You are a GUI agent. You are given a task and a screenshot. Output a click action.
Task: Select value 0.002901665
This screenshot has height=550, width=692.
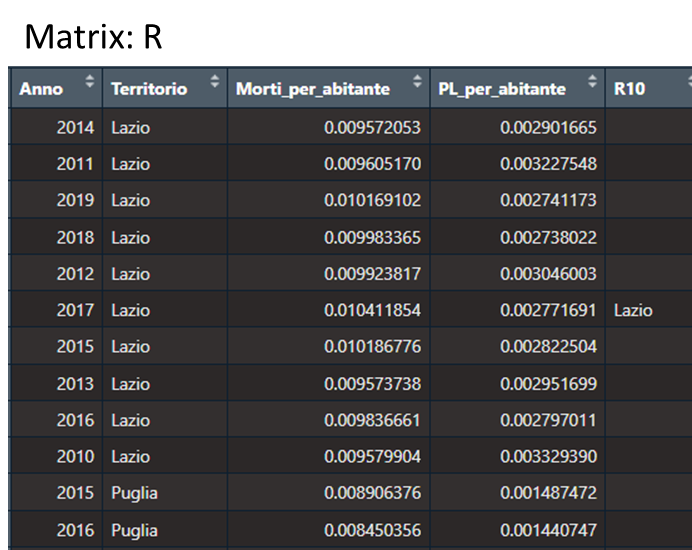(x=549, y=128)
